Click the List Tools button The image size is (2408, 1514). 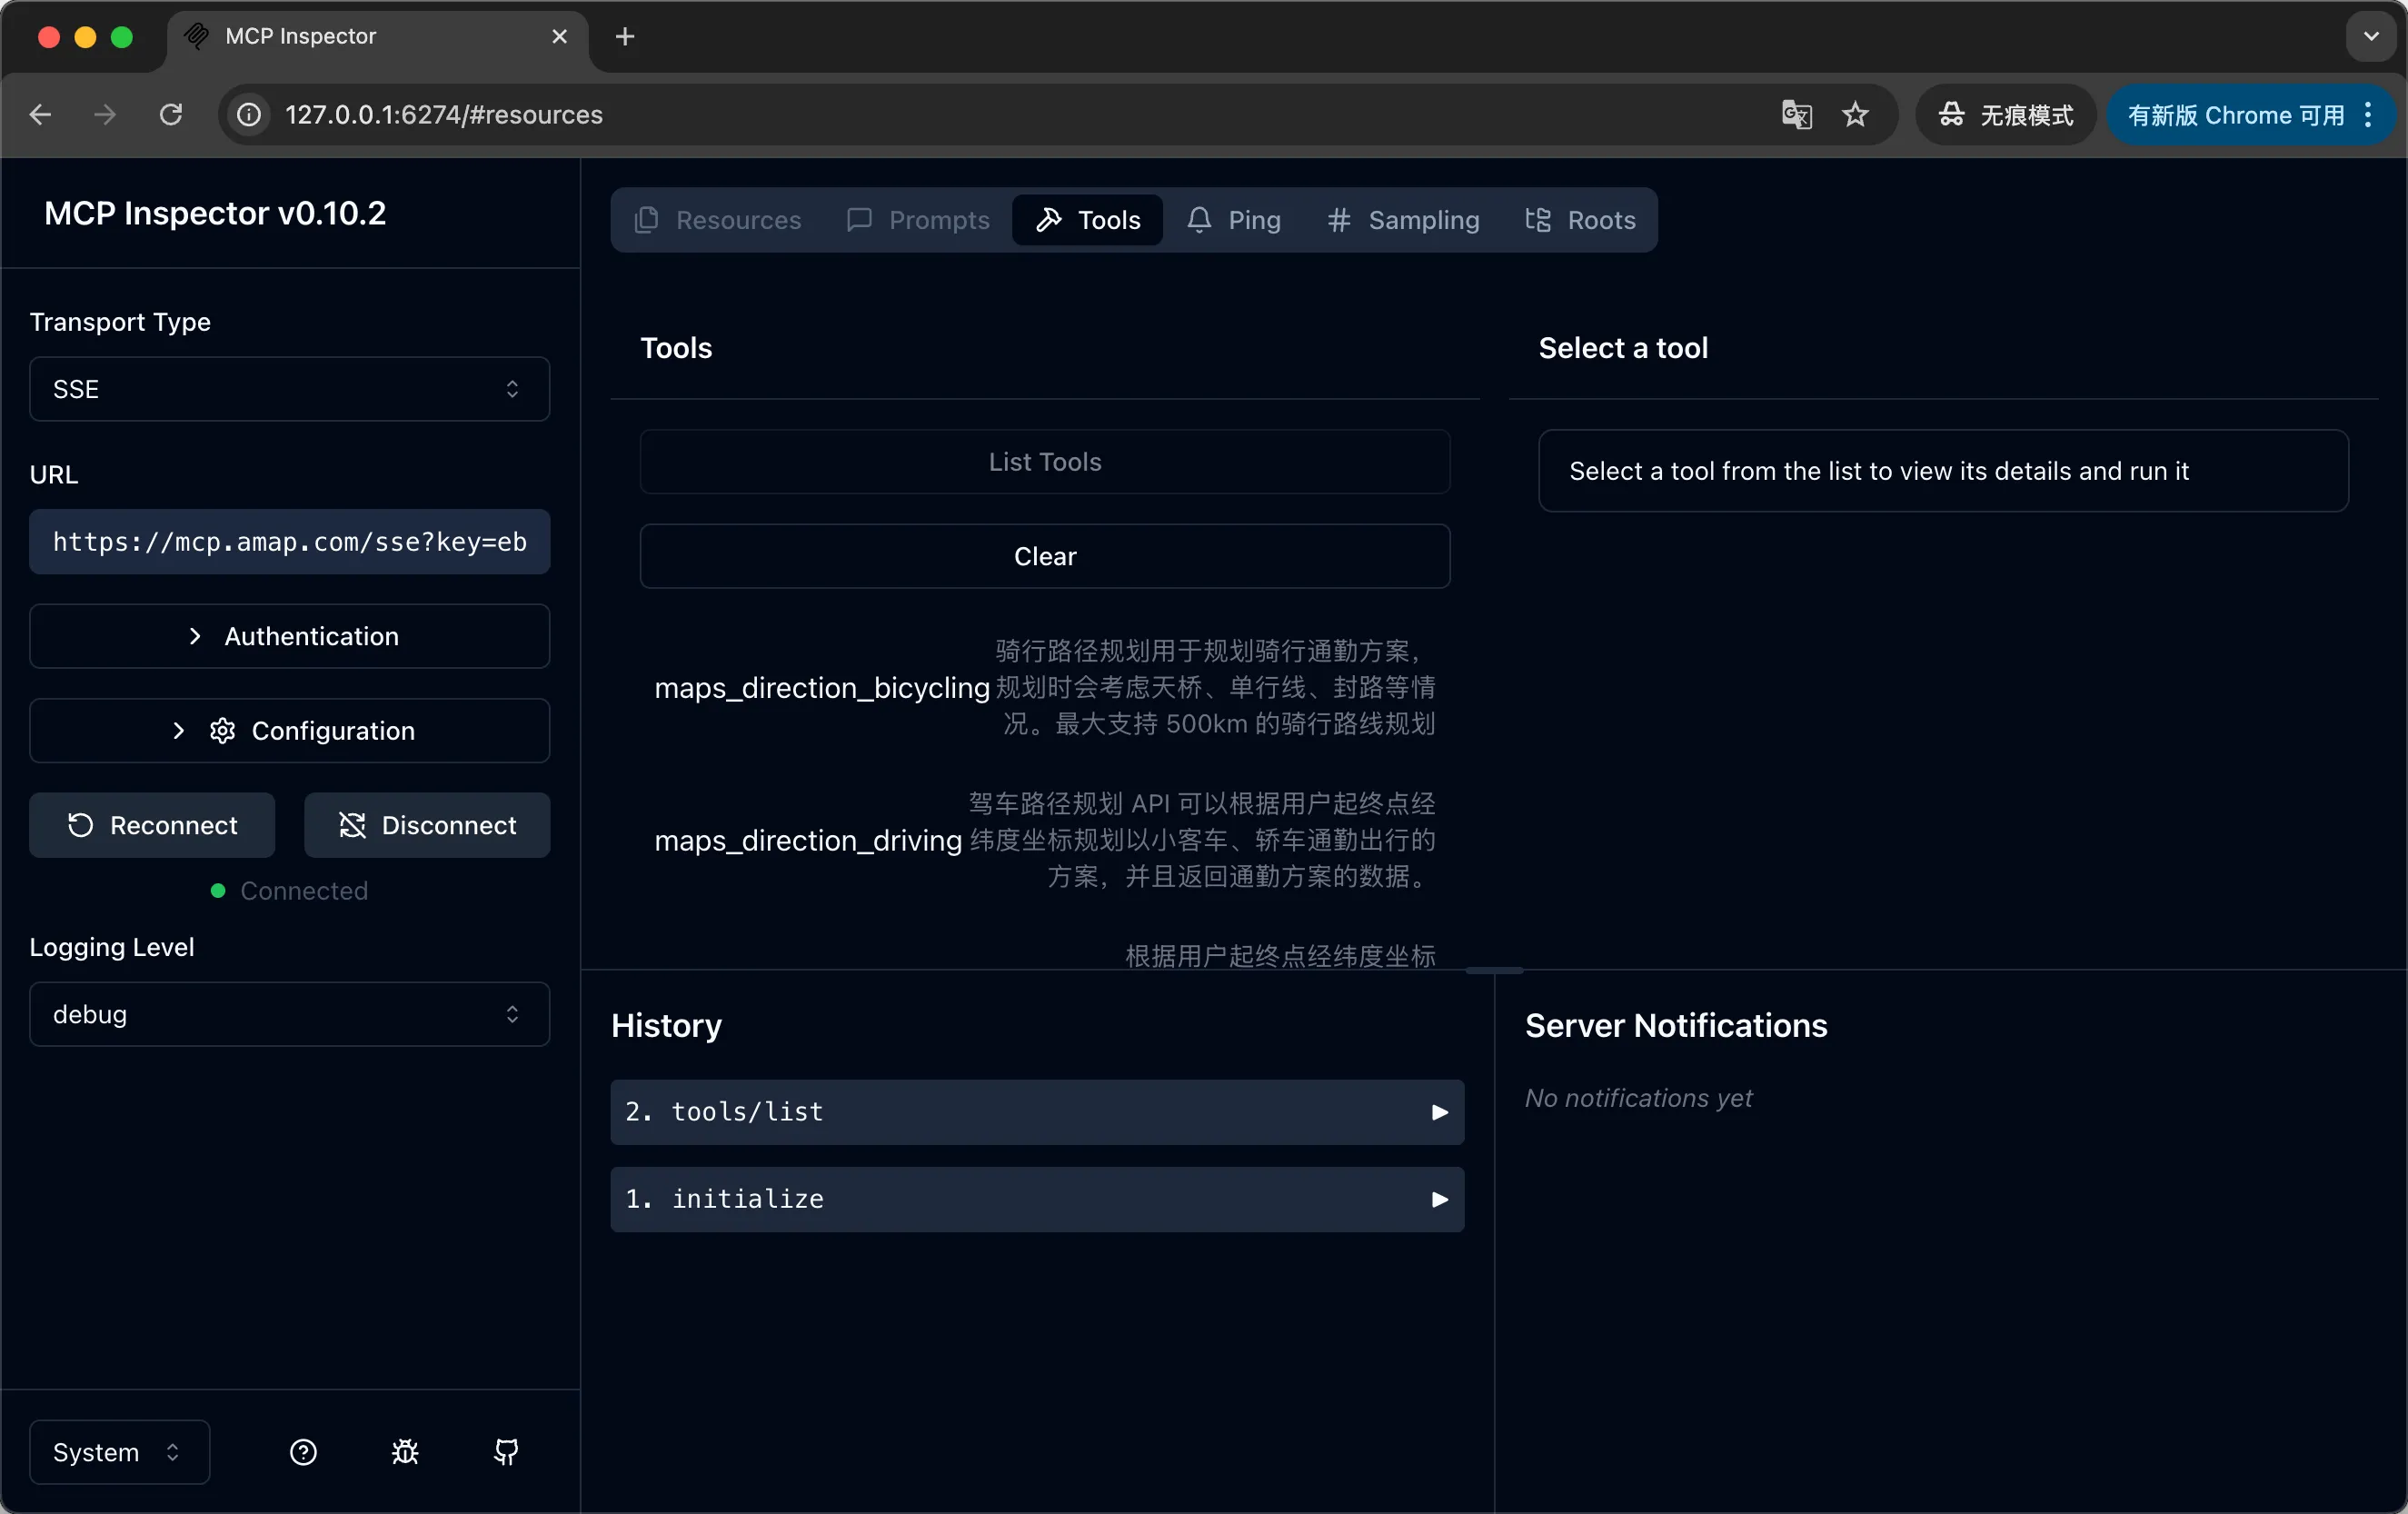(x=1045, y=462)
